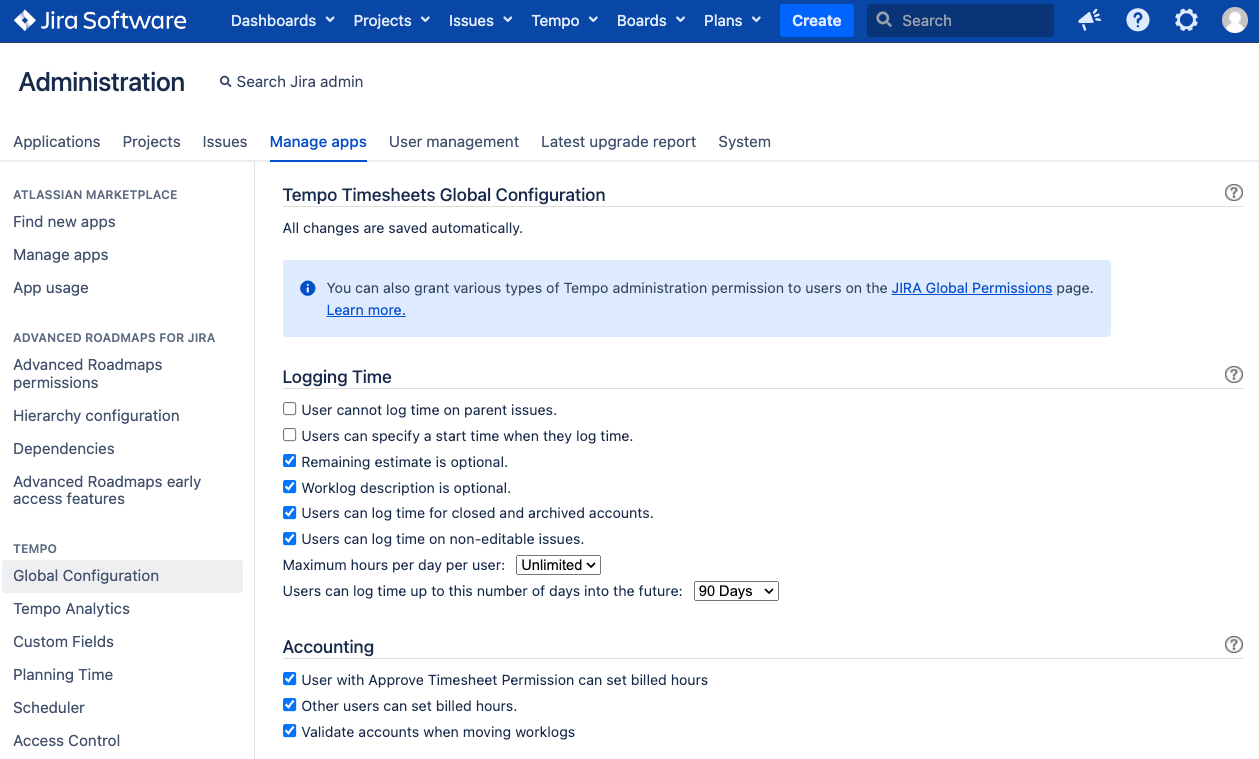The image size is (1259, 759).
Task: Open the notifications megaphone icon
Action: click(1089, 20)
